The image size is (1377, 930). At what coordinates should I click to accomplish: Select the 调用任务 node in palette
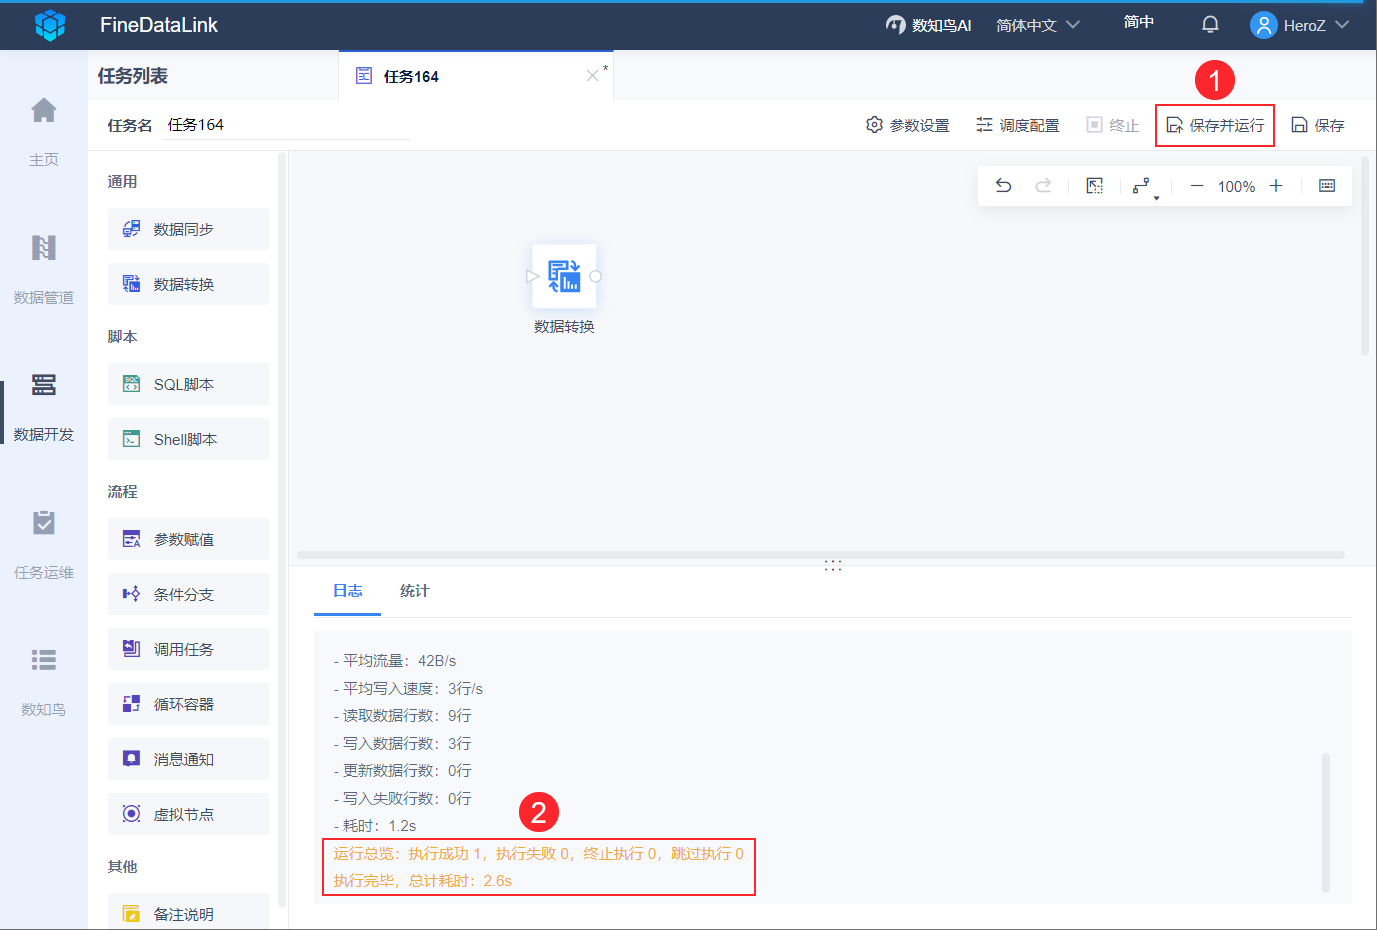pos(188,649)
